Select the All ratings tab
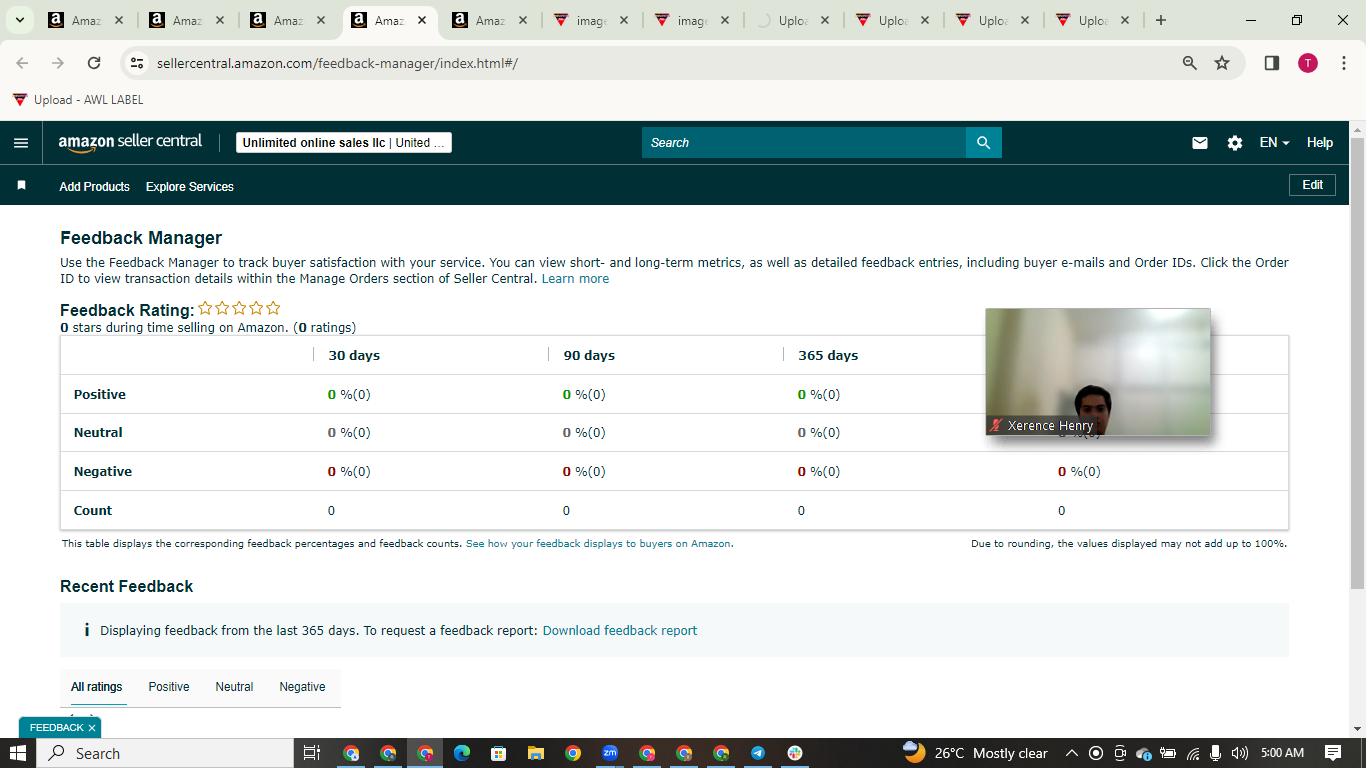 coord(96,687)
